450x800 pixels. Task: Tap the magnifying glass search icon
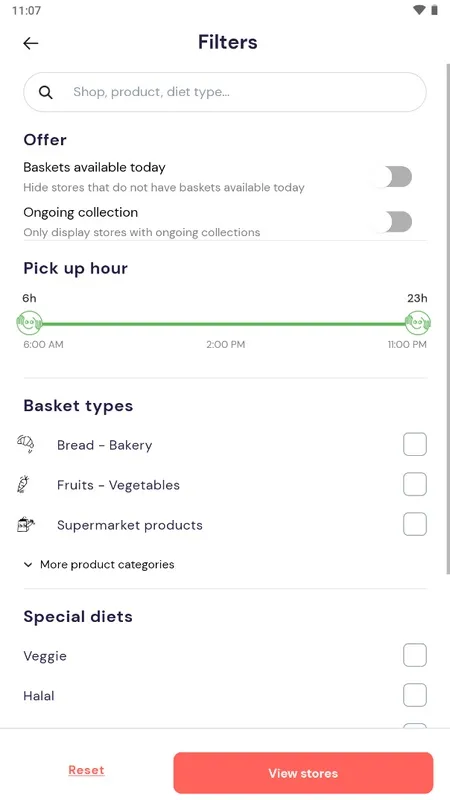[46, 92]
